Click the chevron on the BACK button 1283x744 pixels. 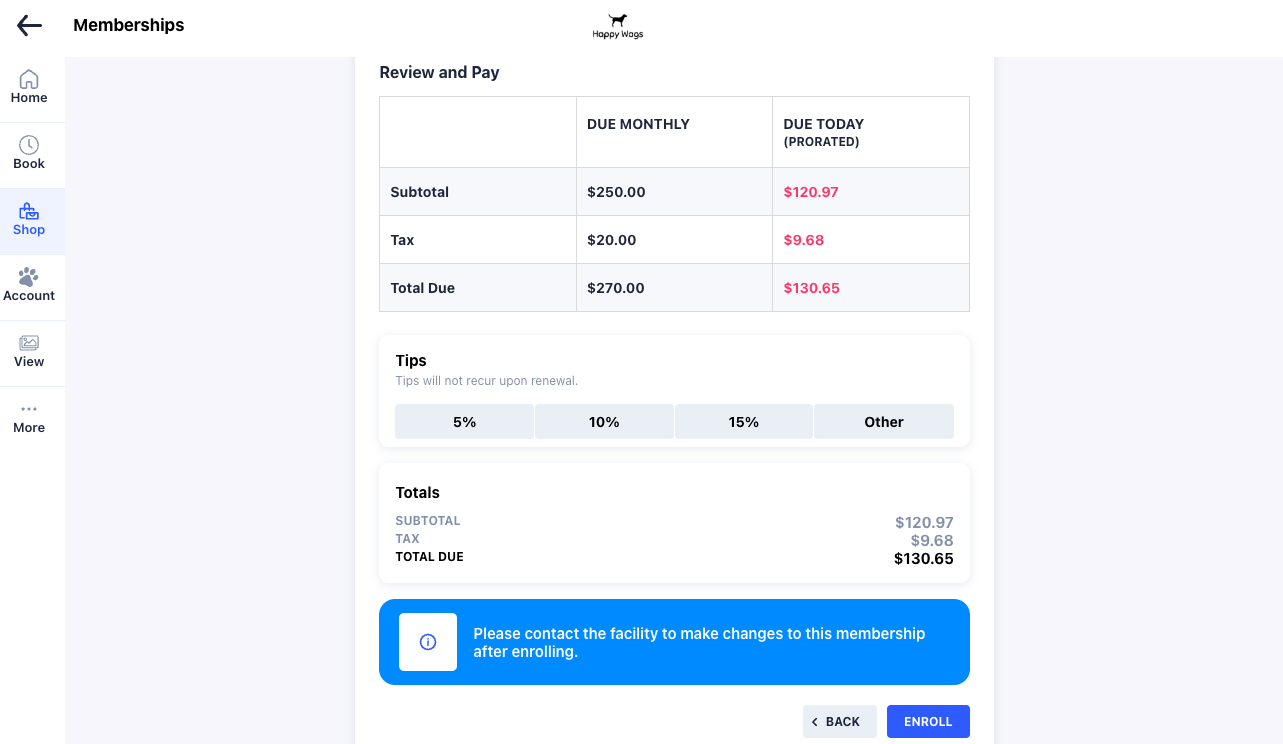click(816, 721)
